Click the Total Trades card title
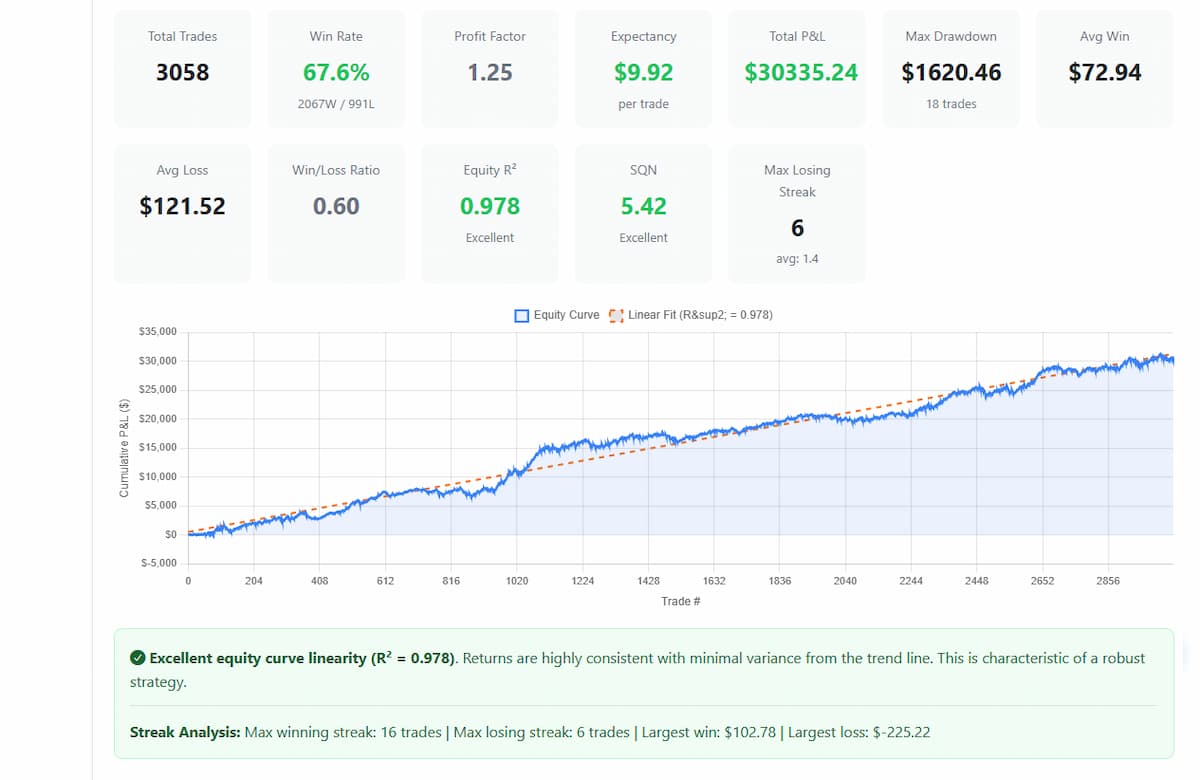This screenshot has width=1200, height=780. [182, 36]
